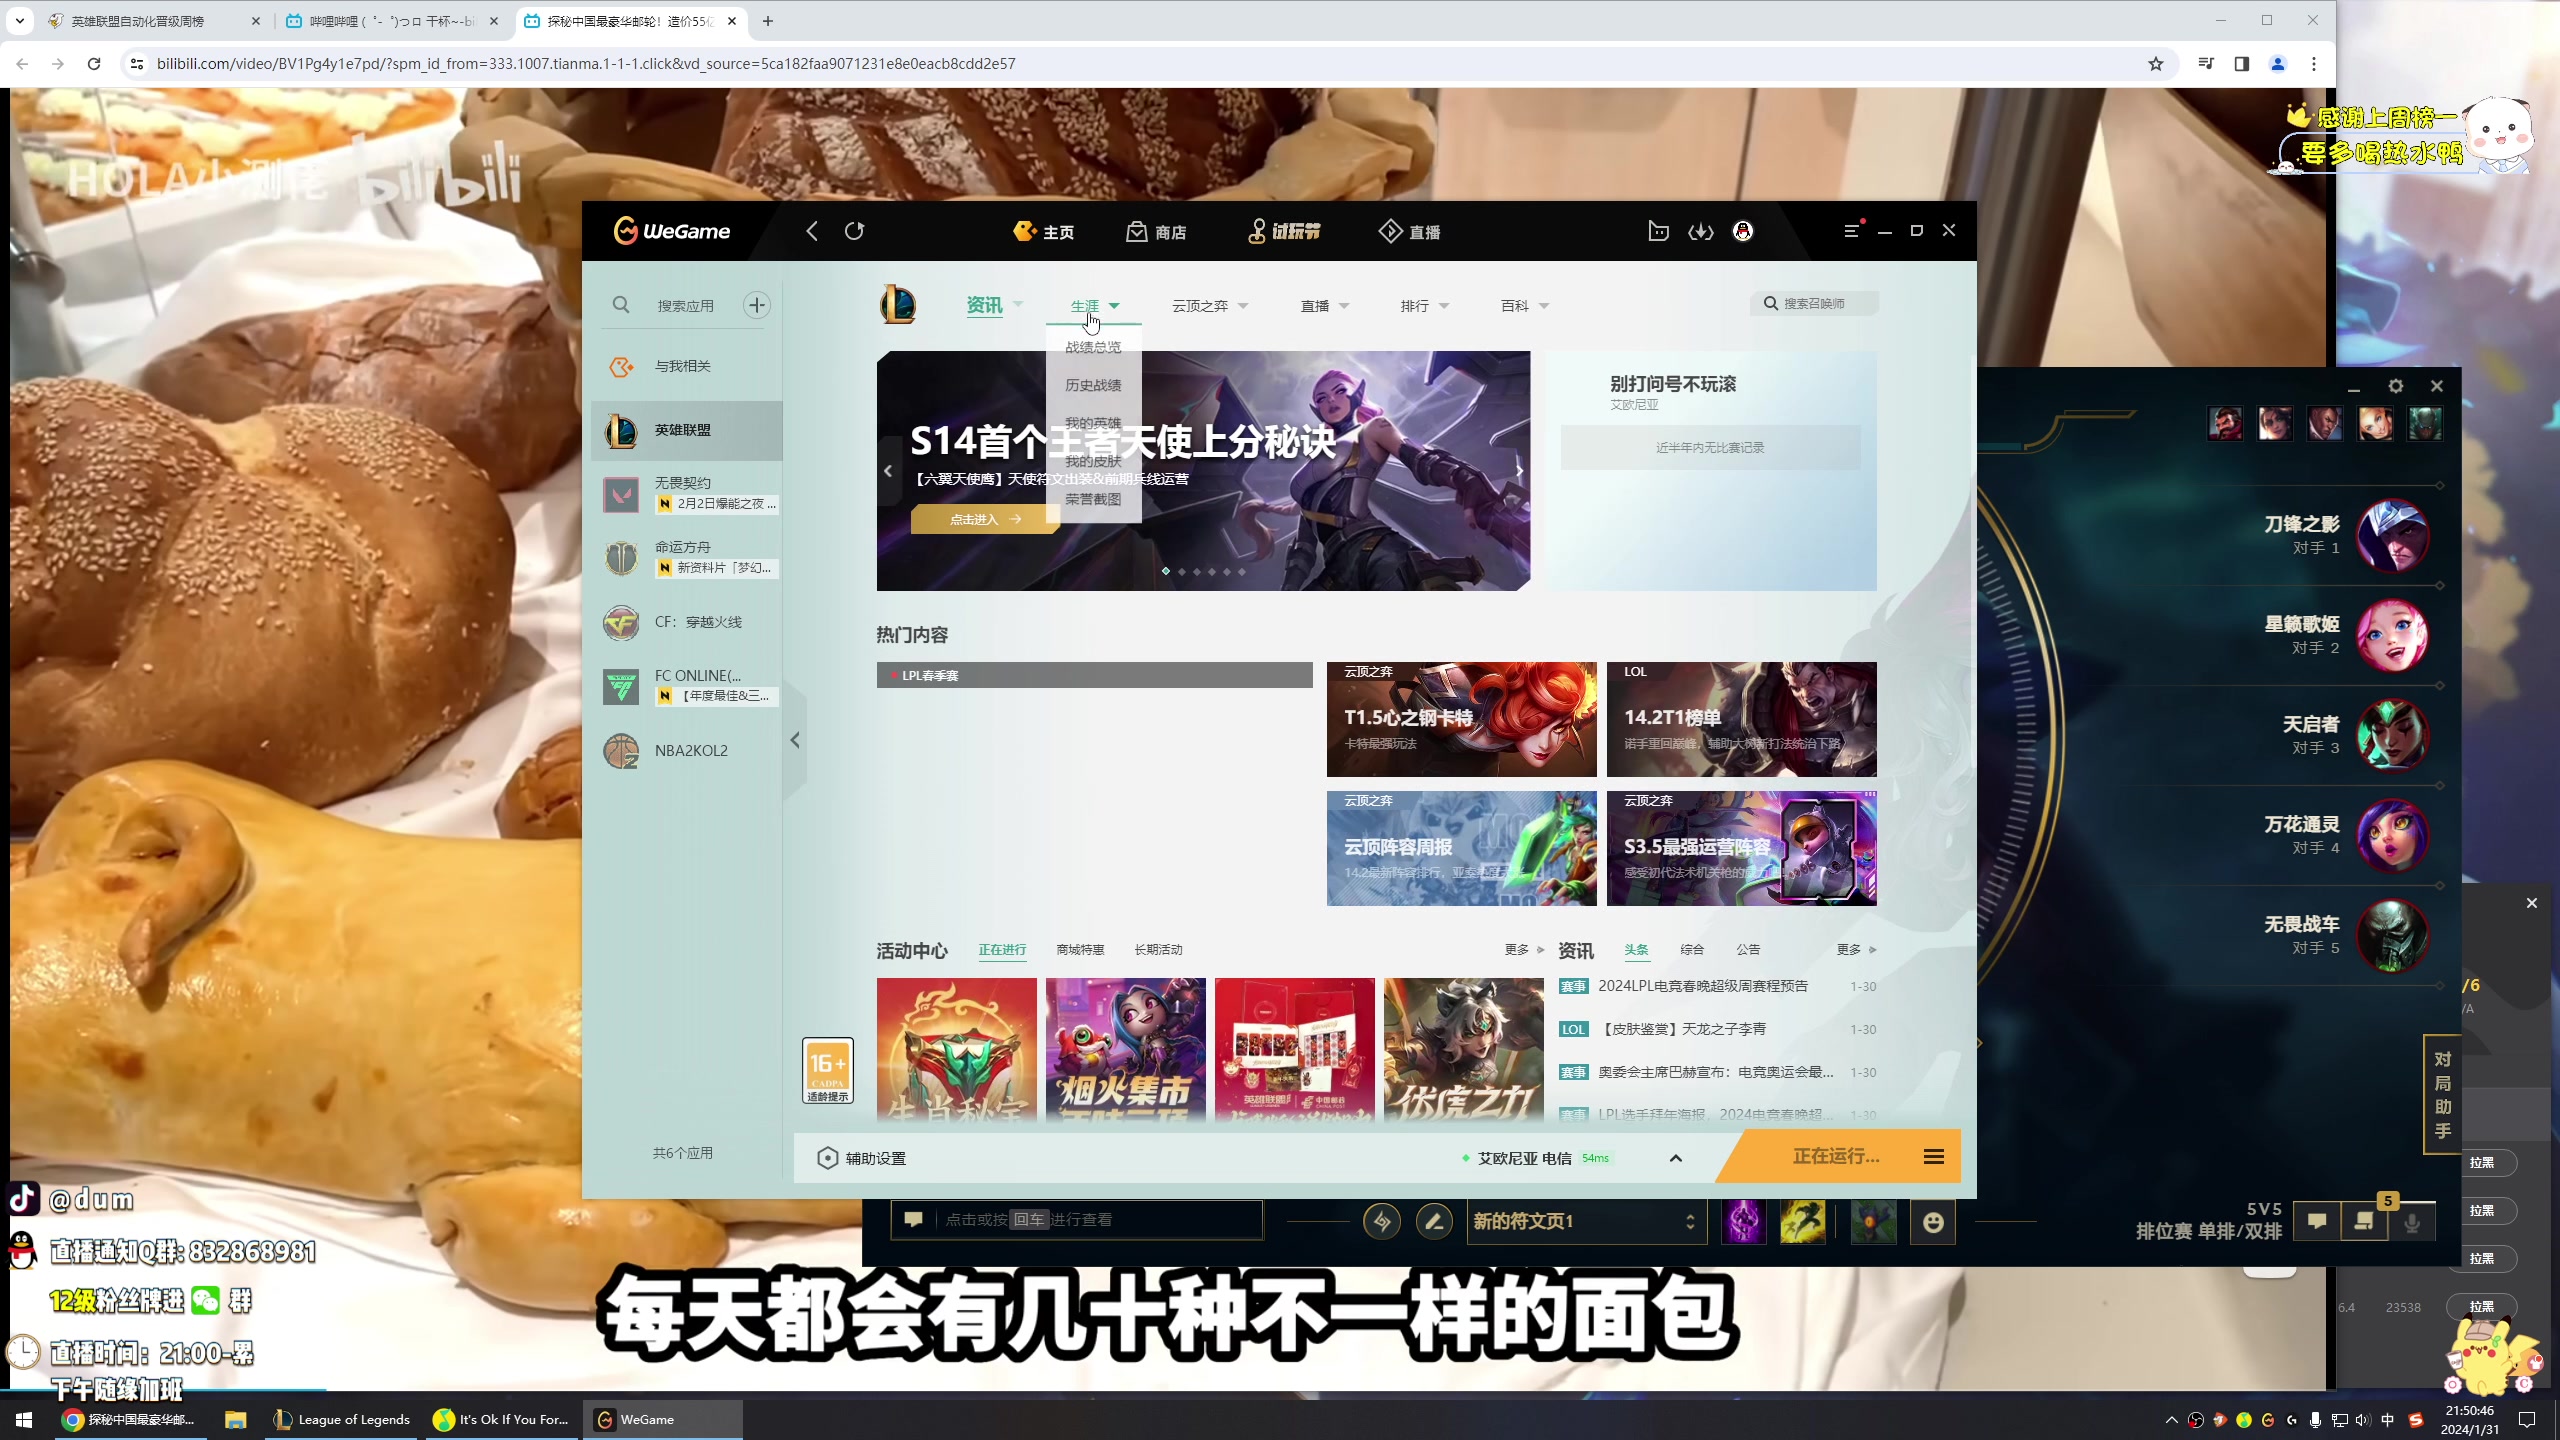Show next banner slide
Viewport: 2560px width, 1440px height.
coord(1519,471)
